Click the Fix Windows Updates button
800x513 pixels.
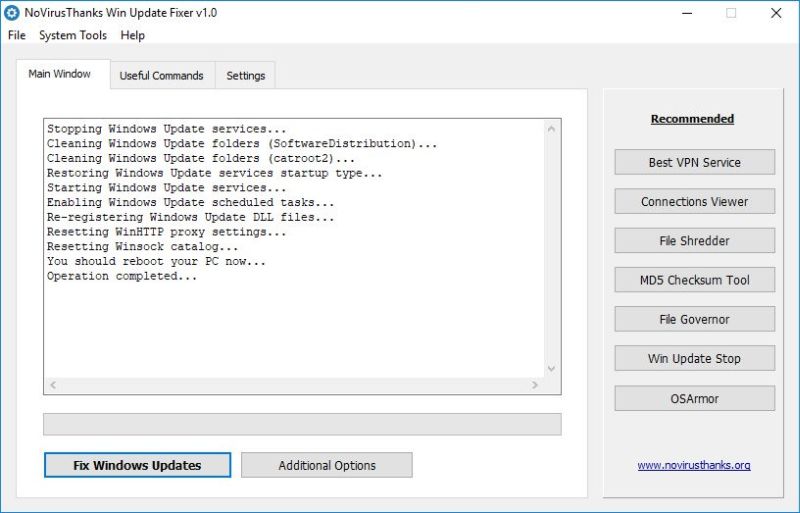[137, 465]
